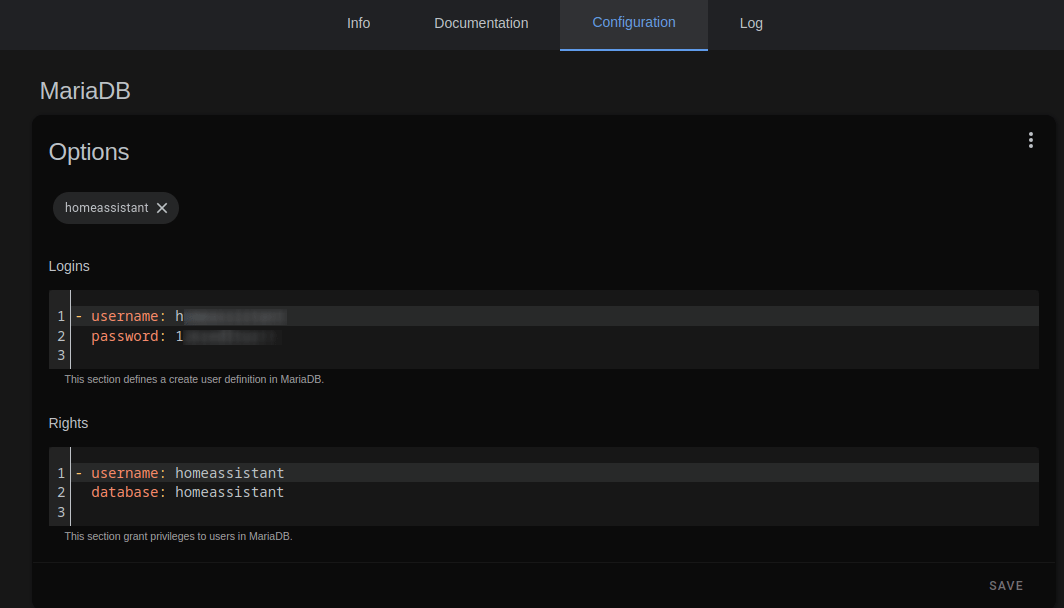Place cursor on empty line 3 of Logins
Viewport: 1064px width, 608px height.
pos(554,355)
